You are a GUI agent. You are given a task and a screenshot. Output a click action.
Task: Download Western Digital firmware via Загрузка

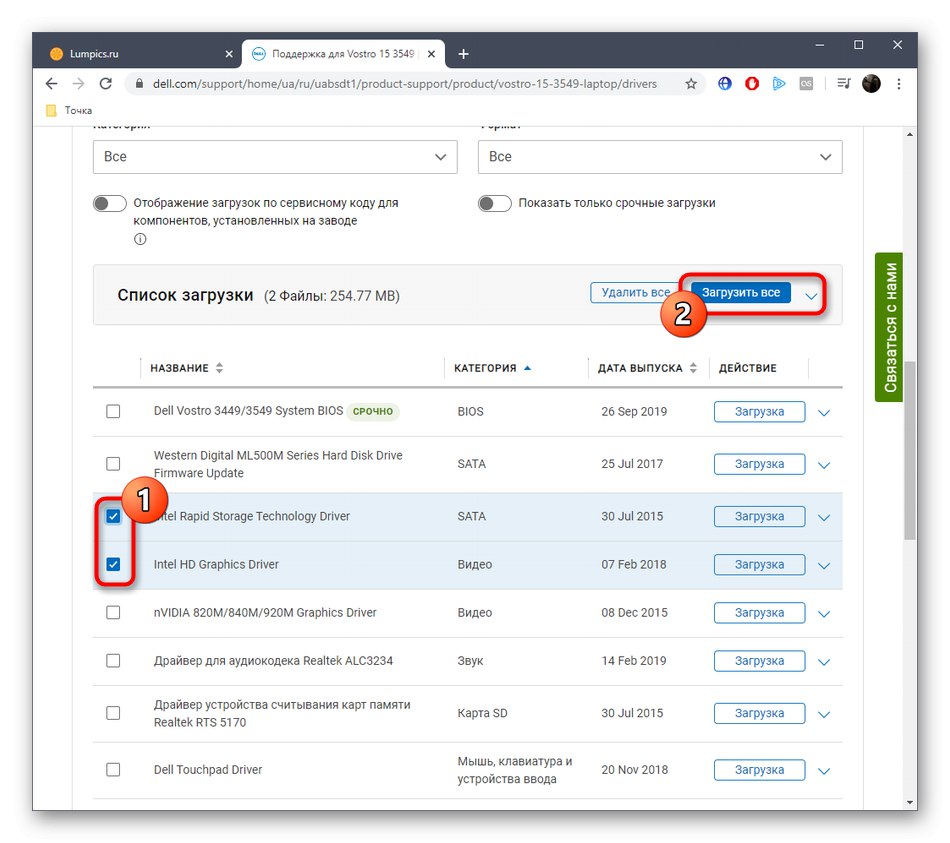759,464
